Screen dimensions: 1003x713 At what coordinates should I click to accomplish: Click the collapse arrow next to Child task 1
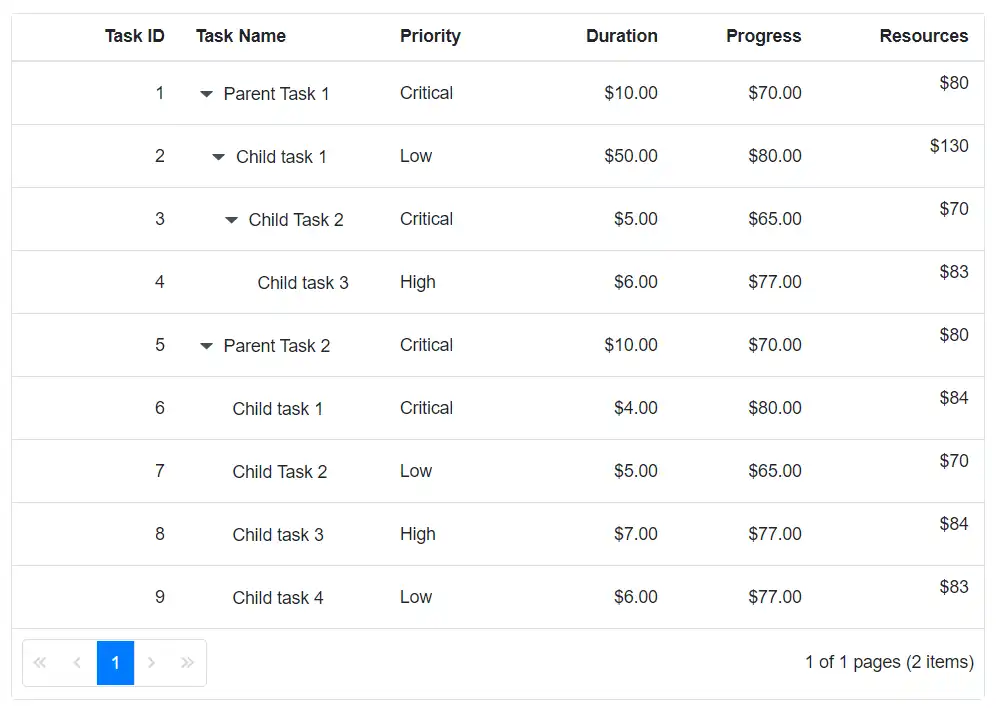219,156
